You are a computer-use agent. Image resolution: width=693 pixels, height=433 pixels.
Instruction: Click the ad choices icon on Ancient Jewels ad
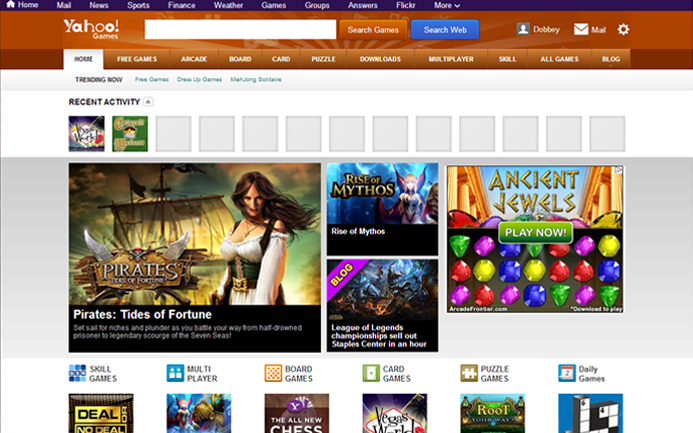[619, 170]
